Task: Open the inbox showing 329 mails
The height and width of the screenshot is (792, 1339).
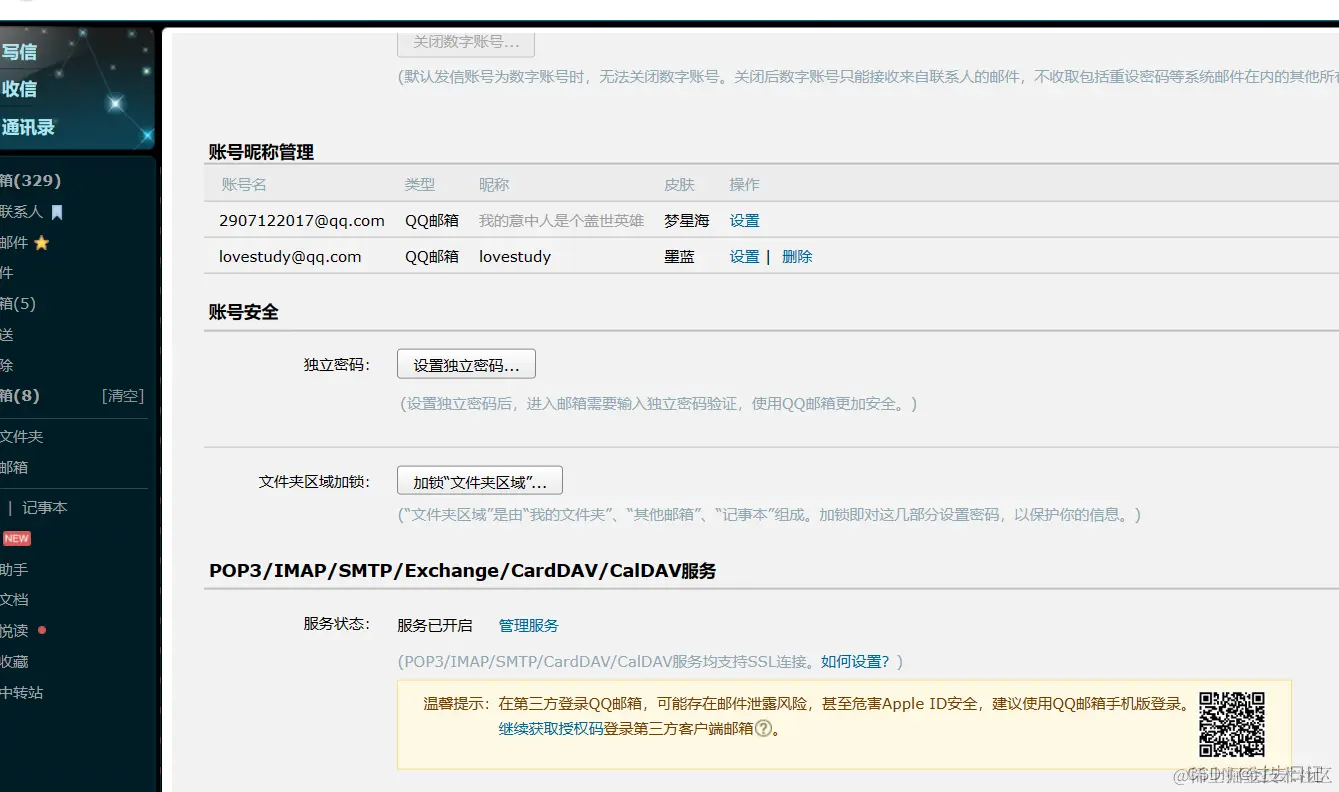Action: coord(30,180)
